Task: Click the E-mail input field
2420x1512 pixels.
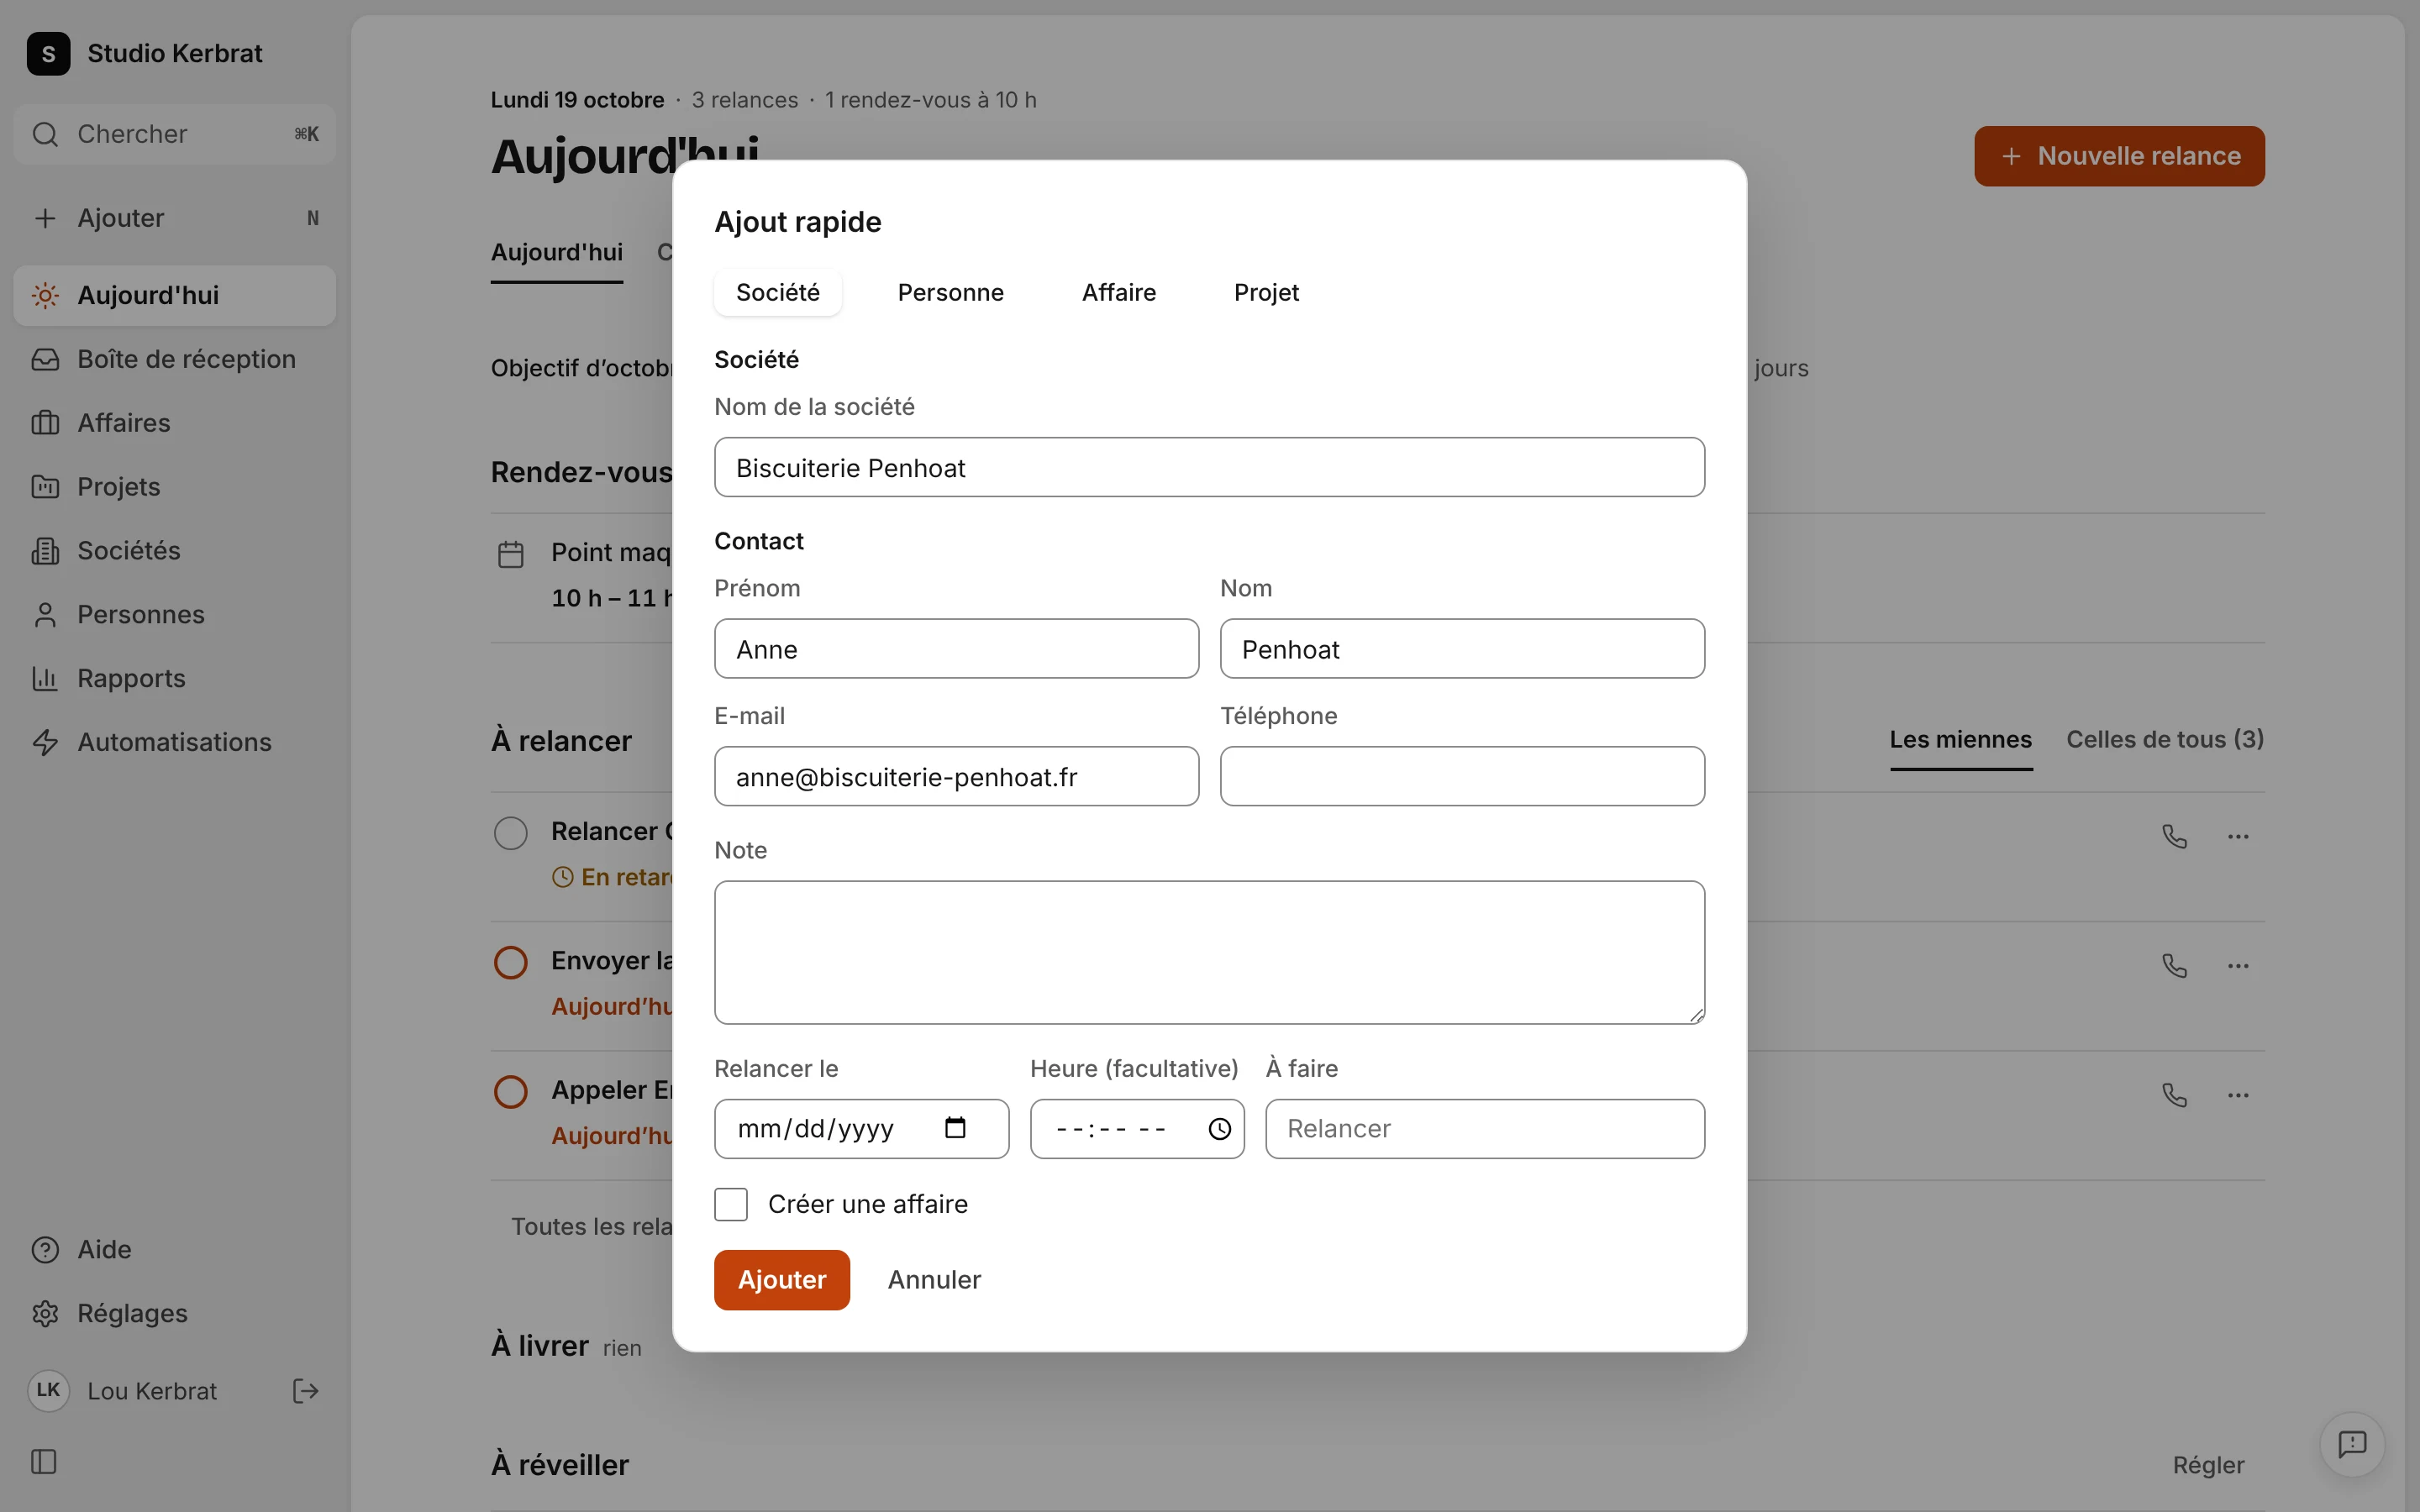Action: pyautogui.click(x=956, y=776)
